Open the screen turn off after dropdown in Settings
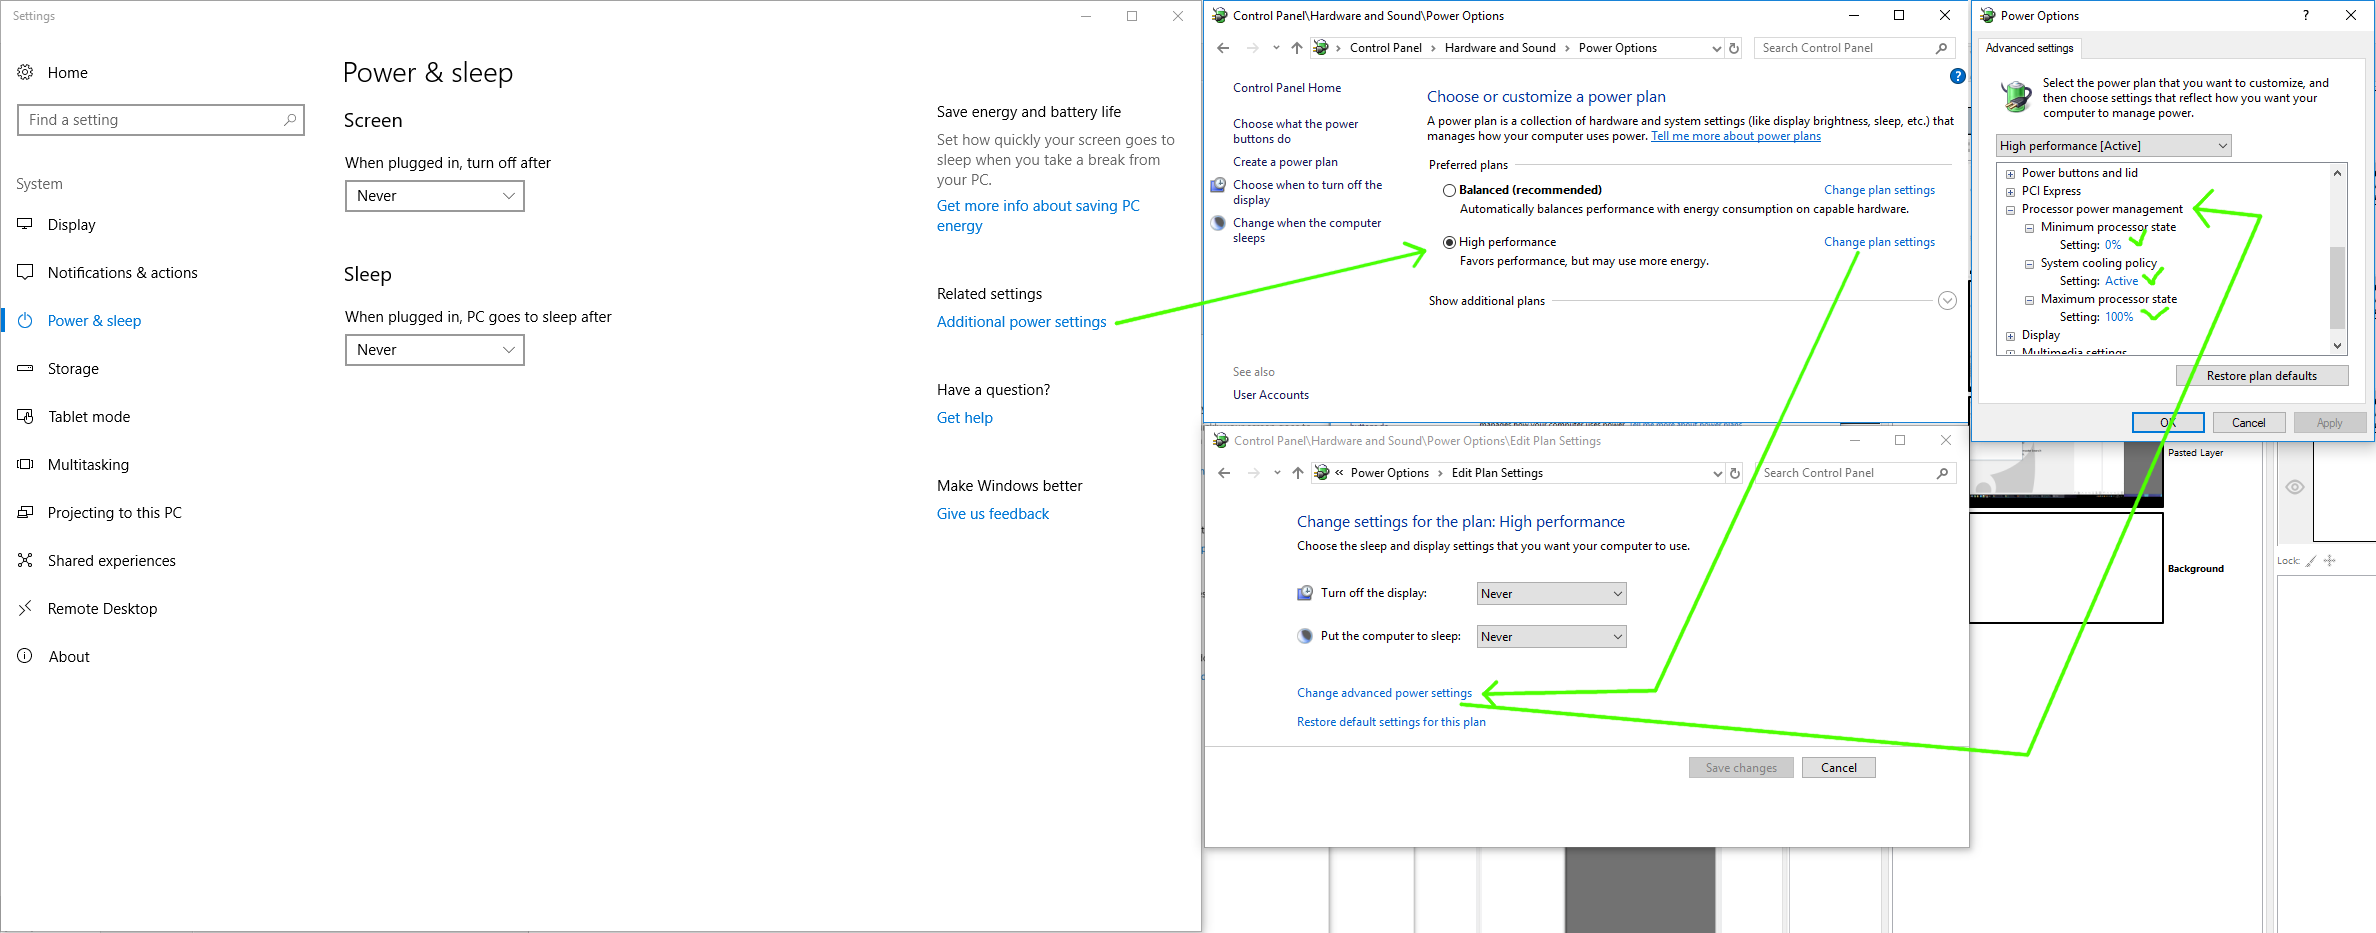2376x933 pixels. (x=435, y=196)
